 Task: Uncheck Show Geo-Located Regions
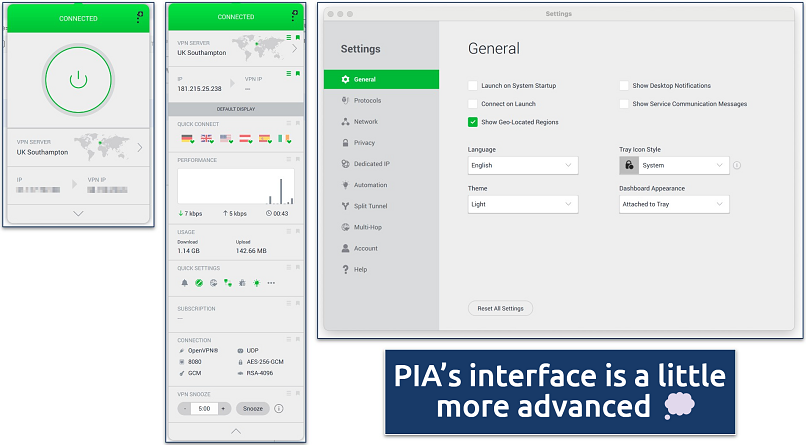click(473, 122)
